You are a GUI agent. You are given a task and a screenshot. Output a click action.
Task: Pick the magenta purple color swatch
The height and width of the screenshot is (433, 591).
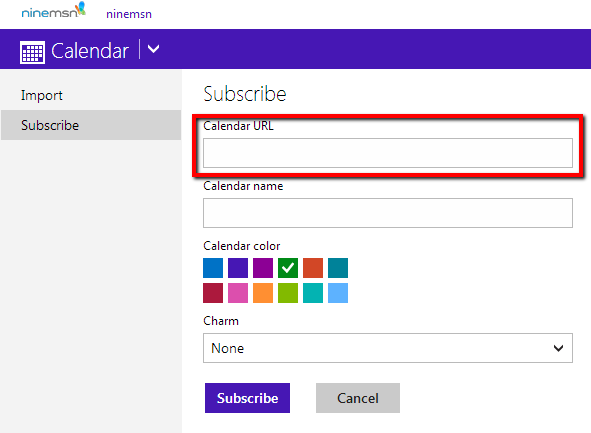click(x=263, y=268)
